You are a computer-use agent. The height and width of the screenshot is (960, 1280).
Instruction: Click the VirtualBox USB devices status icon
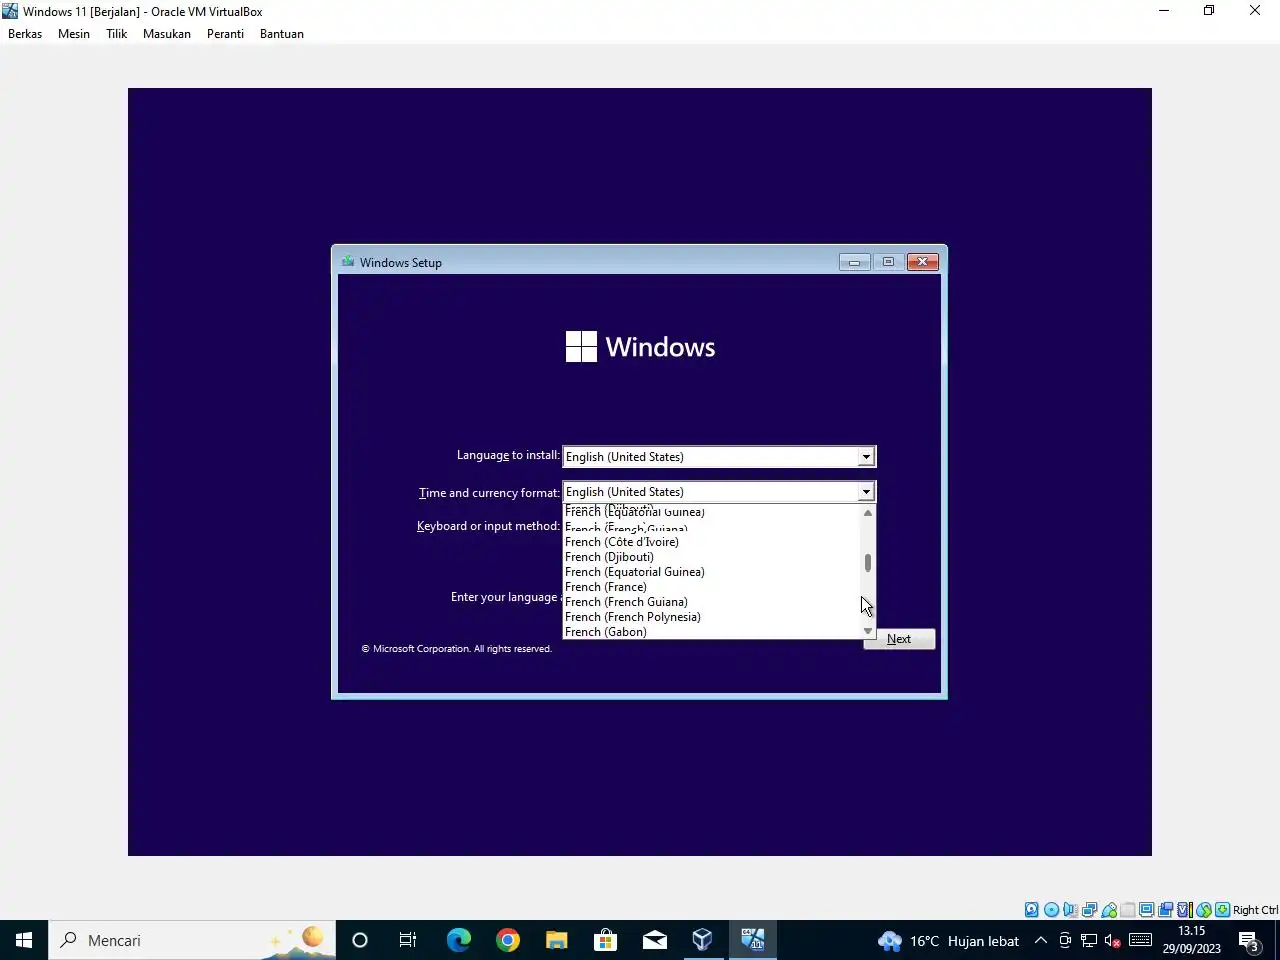(1109, 910)
